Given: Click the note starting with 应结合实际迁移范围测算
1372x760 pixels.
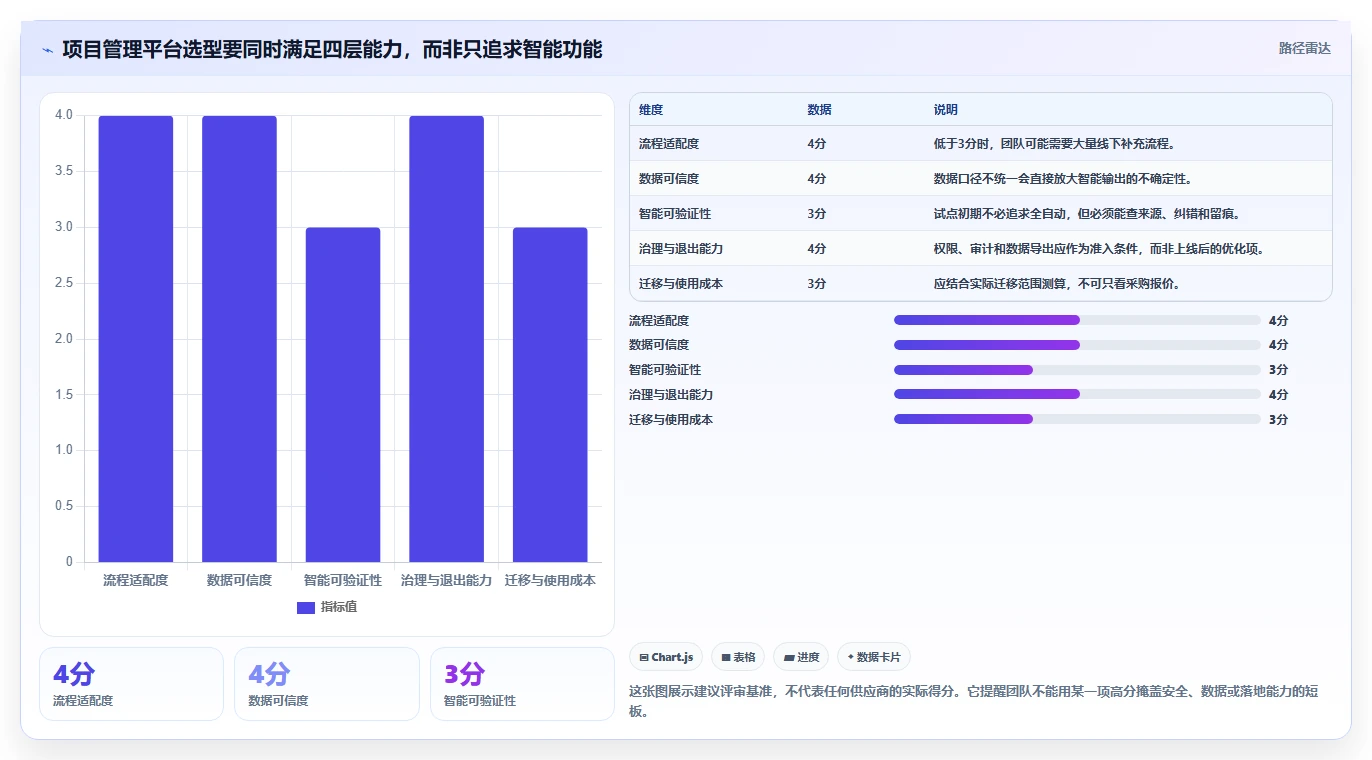Looking at the screenshot, I should (1057, 284).
